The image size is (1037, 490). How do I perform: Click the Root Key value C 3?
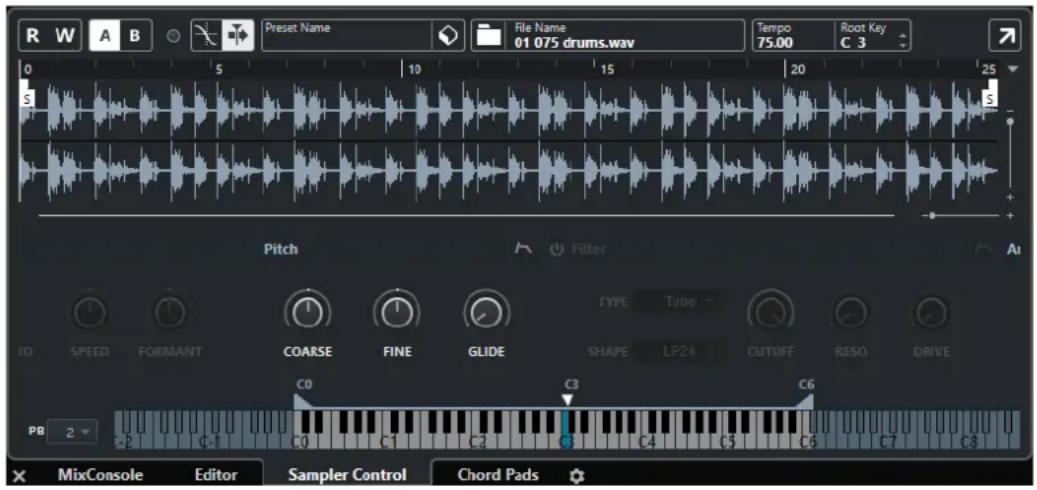pyautogui.click(x=854, y=44)
